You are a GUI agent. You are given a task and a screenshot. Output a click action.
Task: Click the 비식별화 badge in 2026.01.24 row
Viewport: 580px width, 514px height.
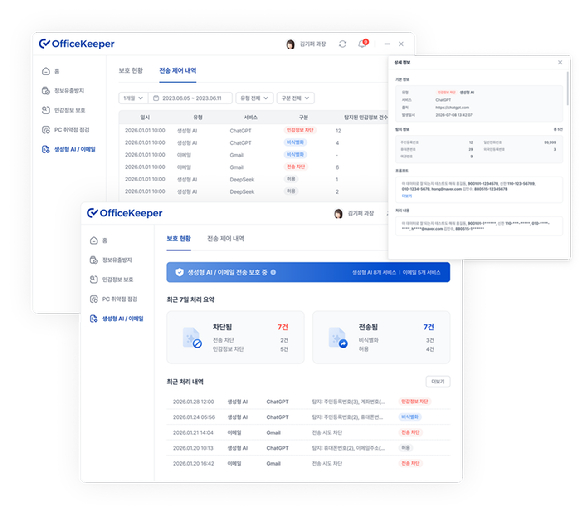(x=410, y=417)
